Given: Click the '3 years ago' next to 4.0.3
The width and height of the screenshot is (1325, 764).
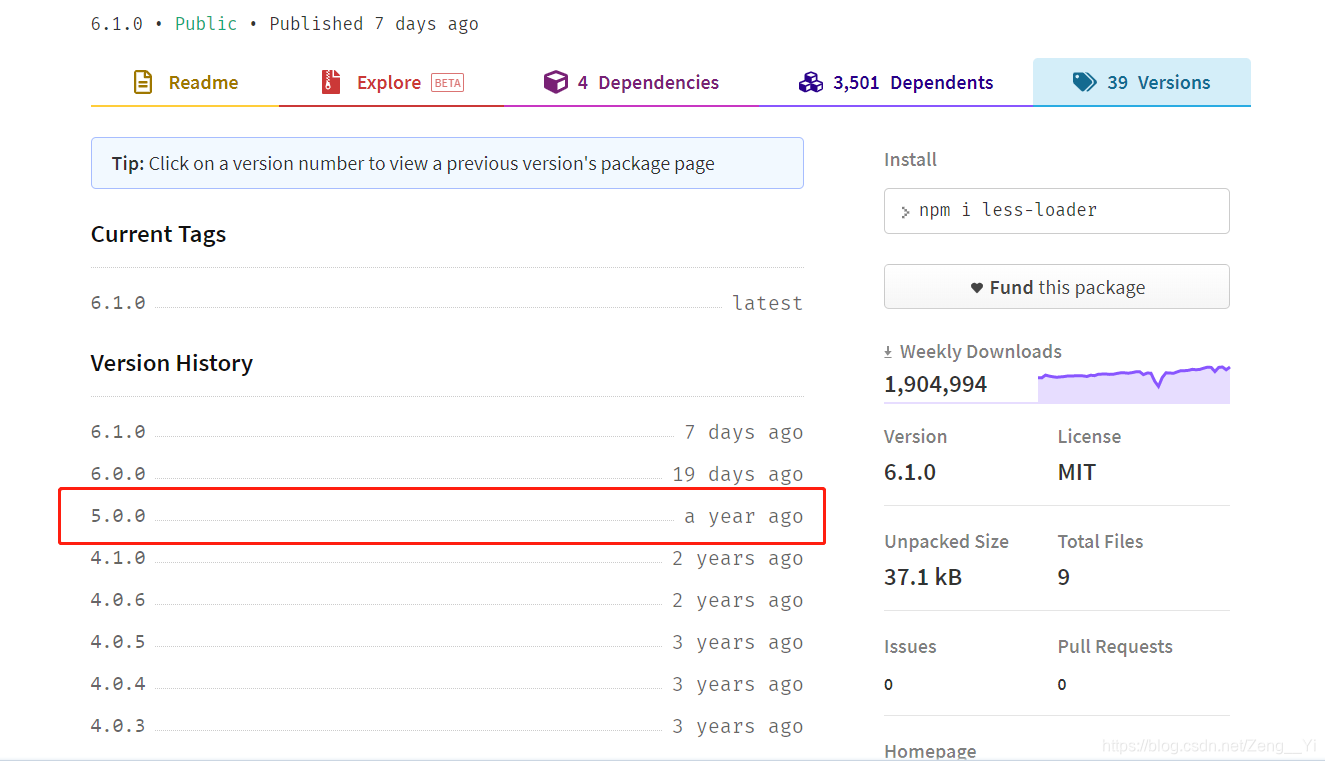Looking at the screenshot, I should tap(738, 726).
